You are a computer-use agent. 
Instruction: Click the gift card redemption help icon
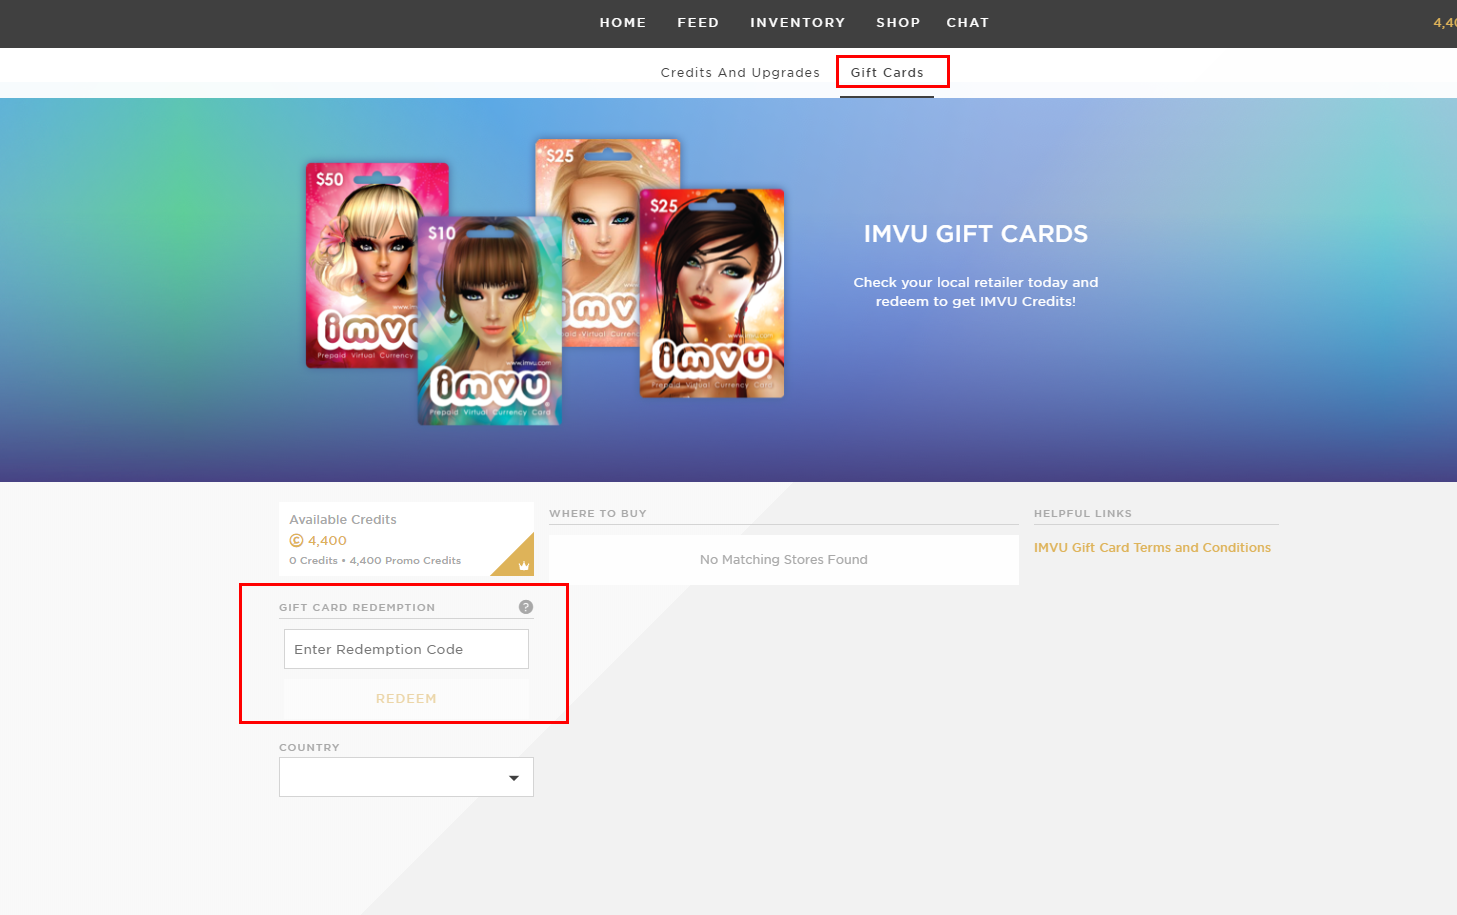coord(526,607)
